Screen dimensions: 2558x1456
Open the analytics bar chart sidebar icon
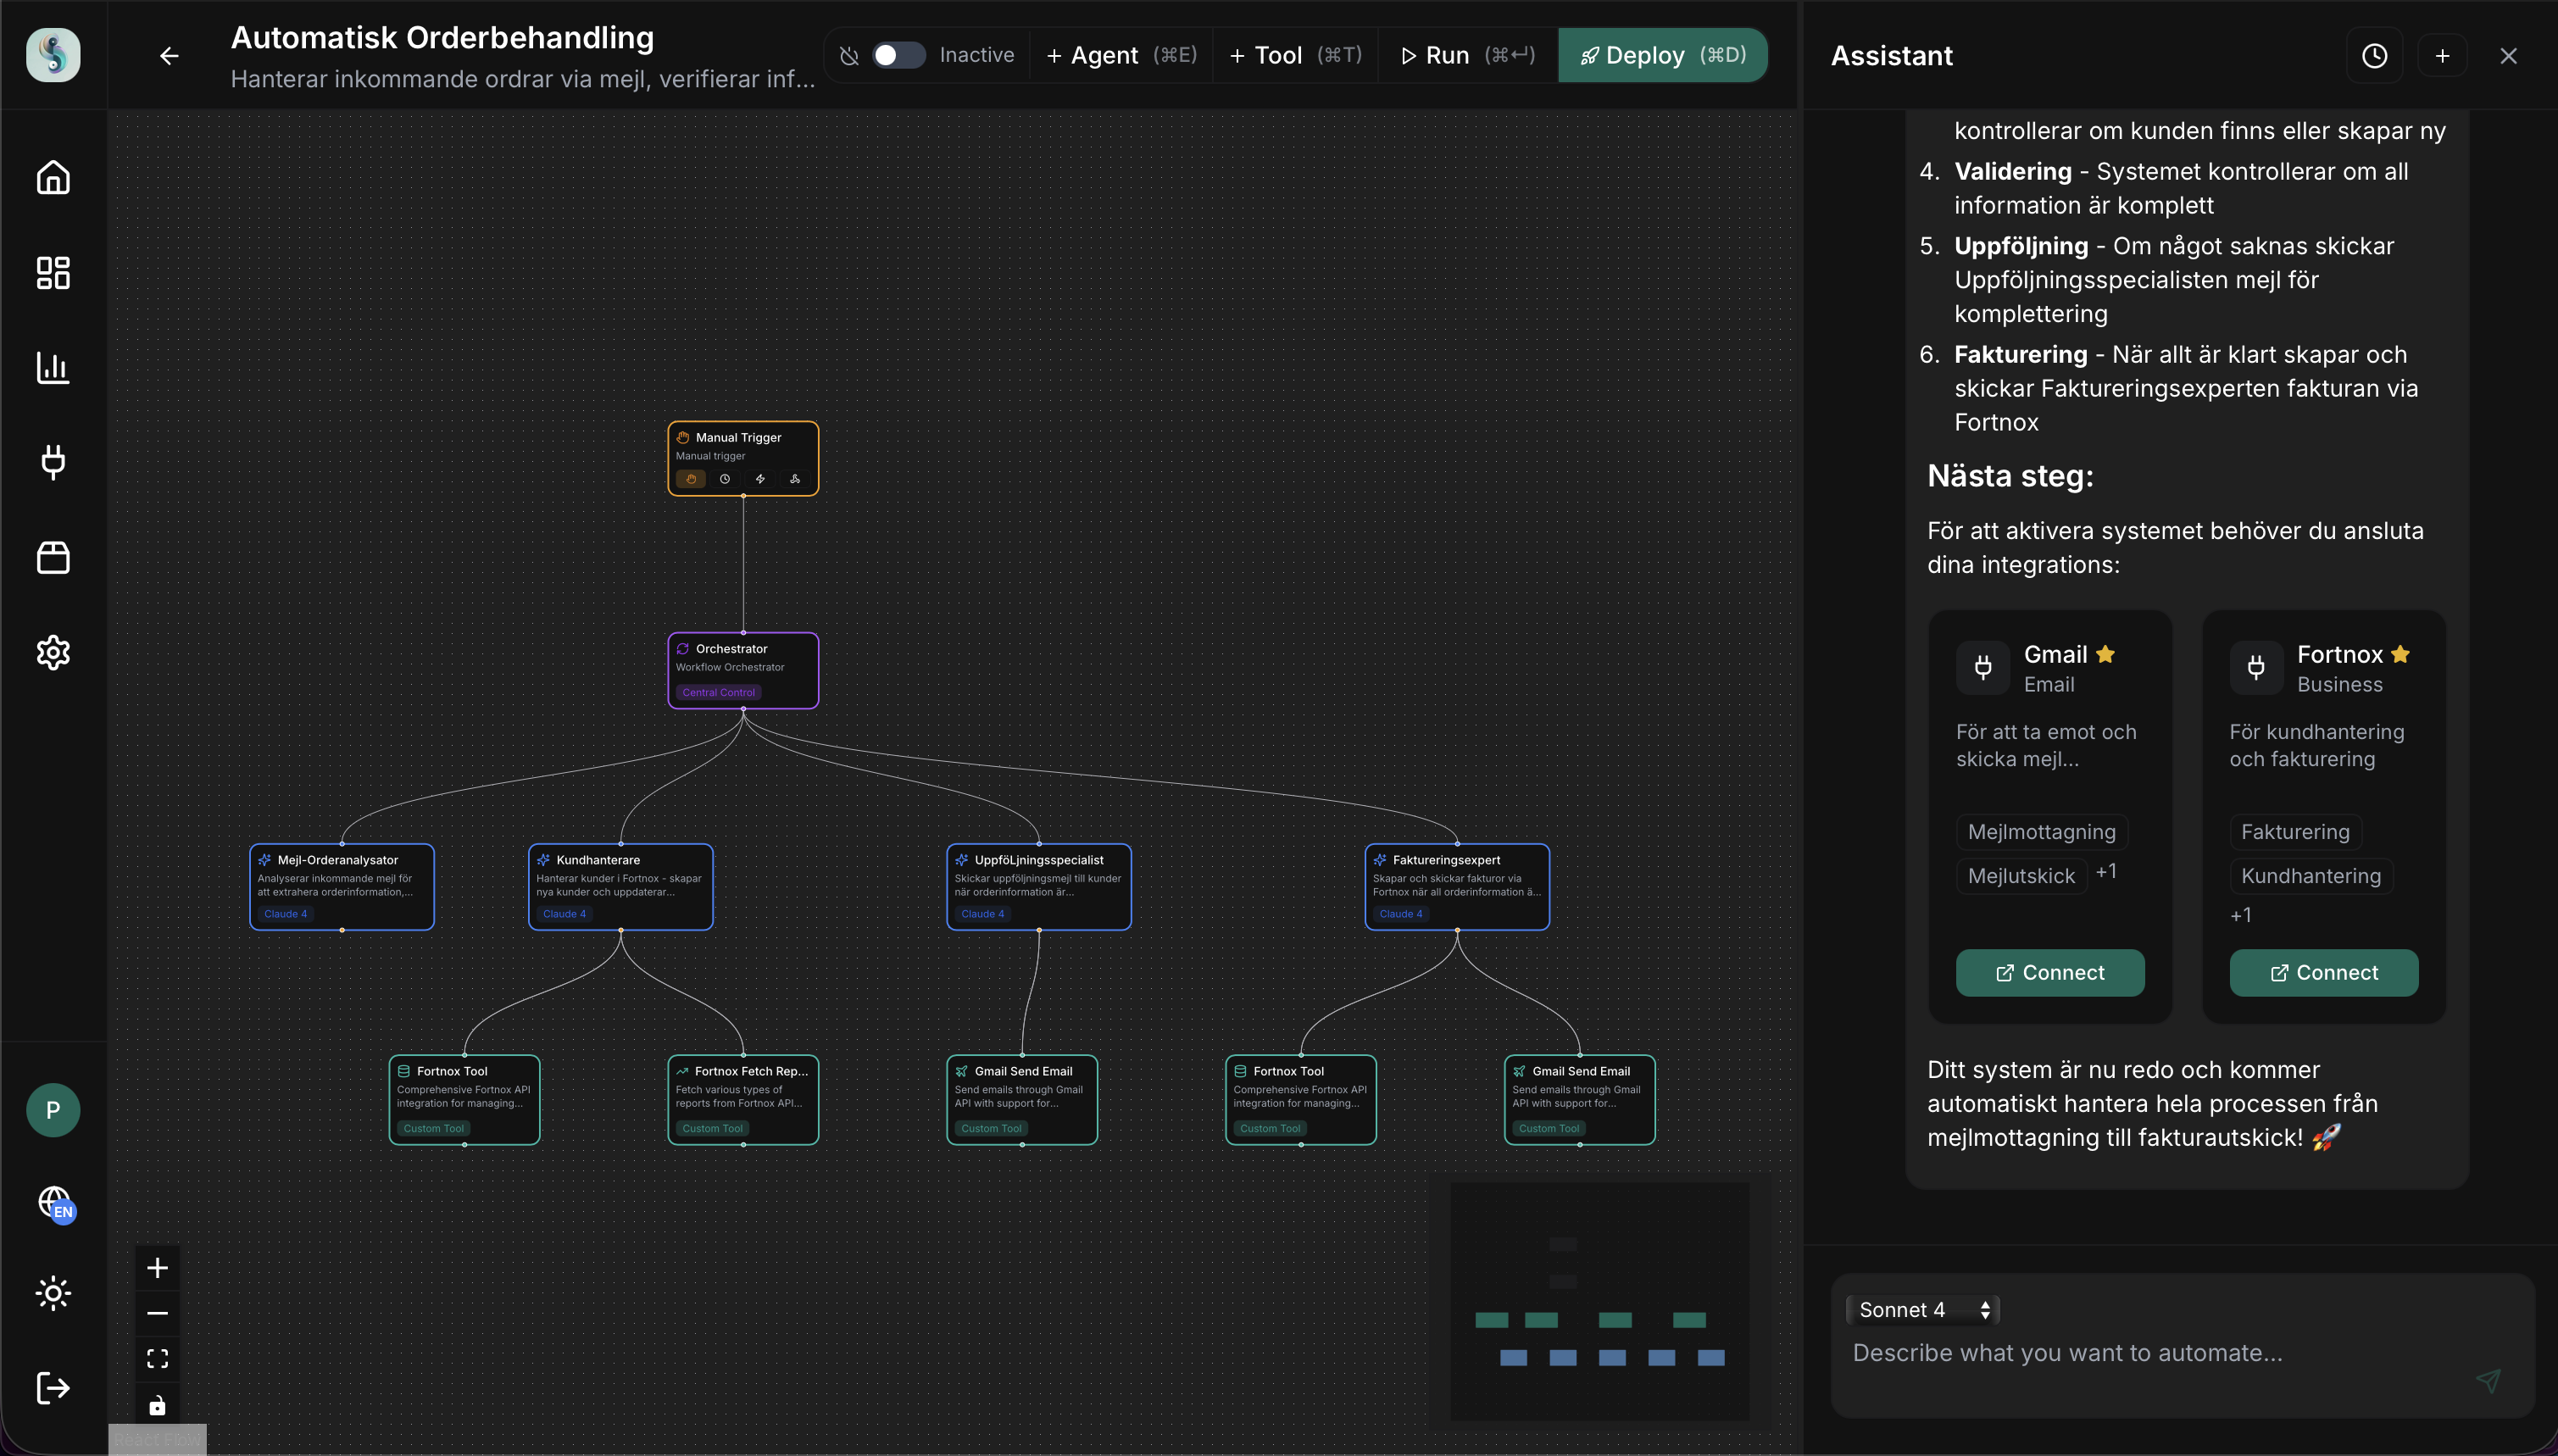(53, 367)
